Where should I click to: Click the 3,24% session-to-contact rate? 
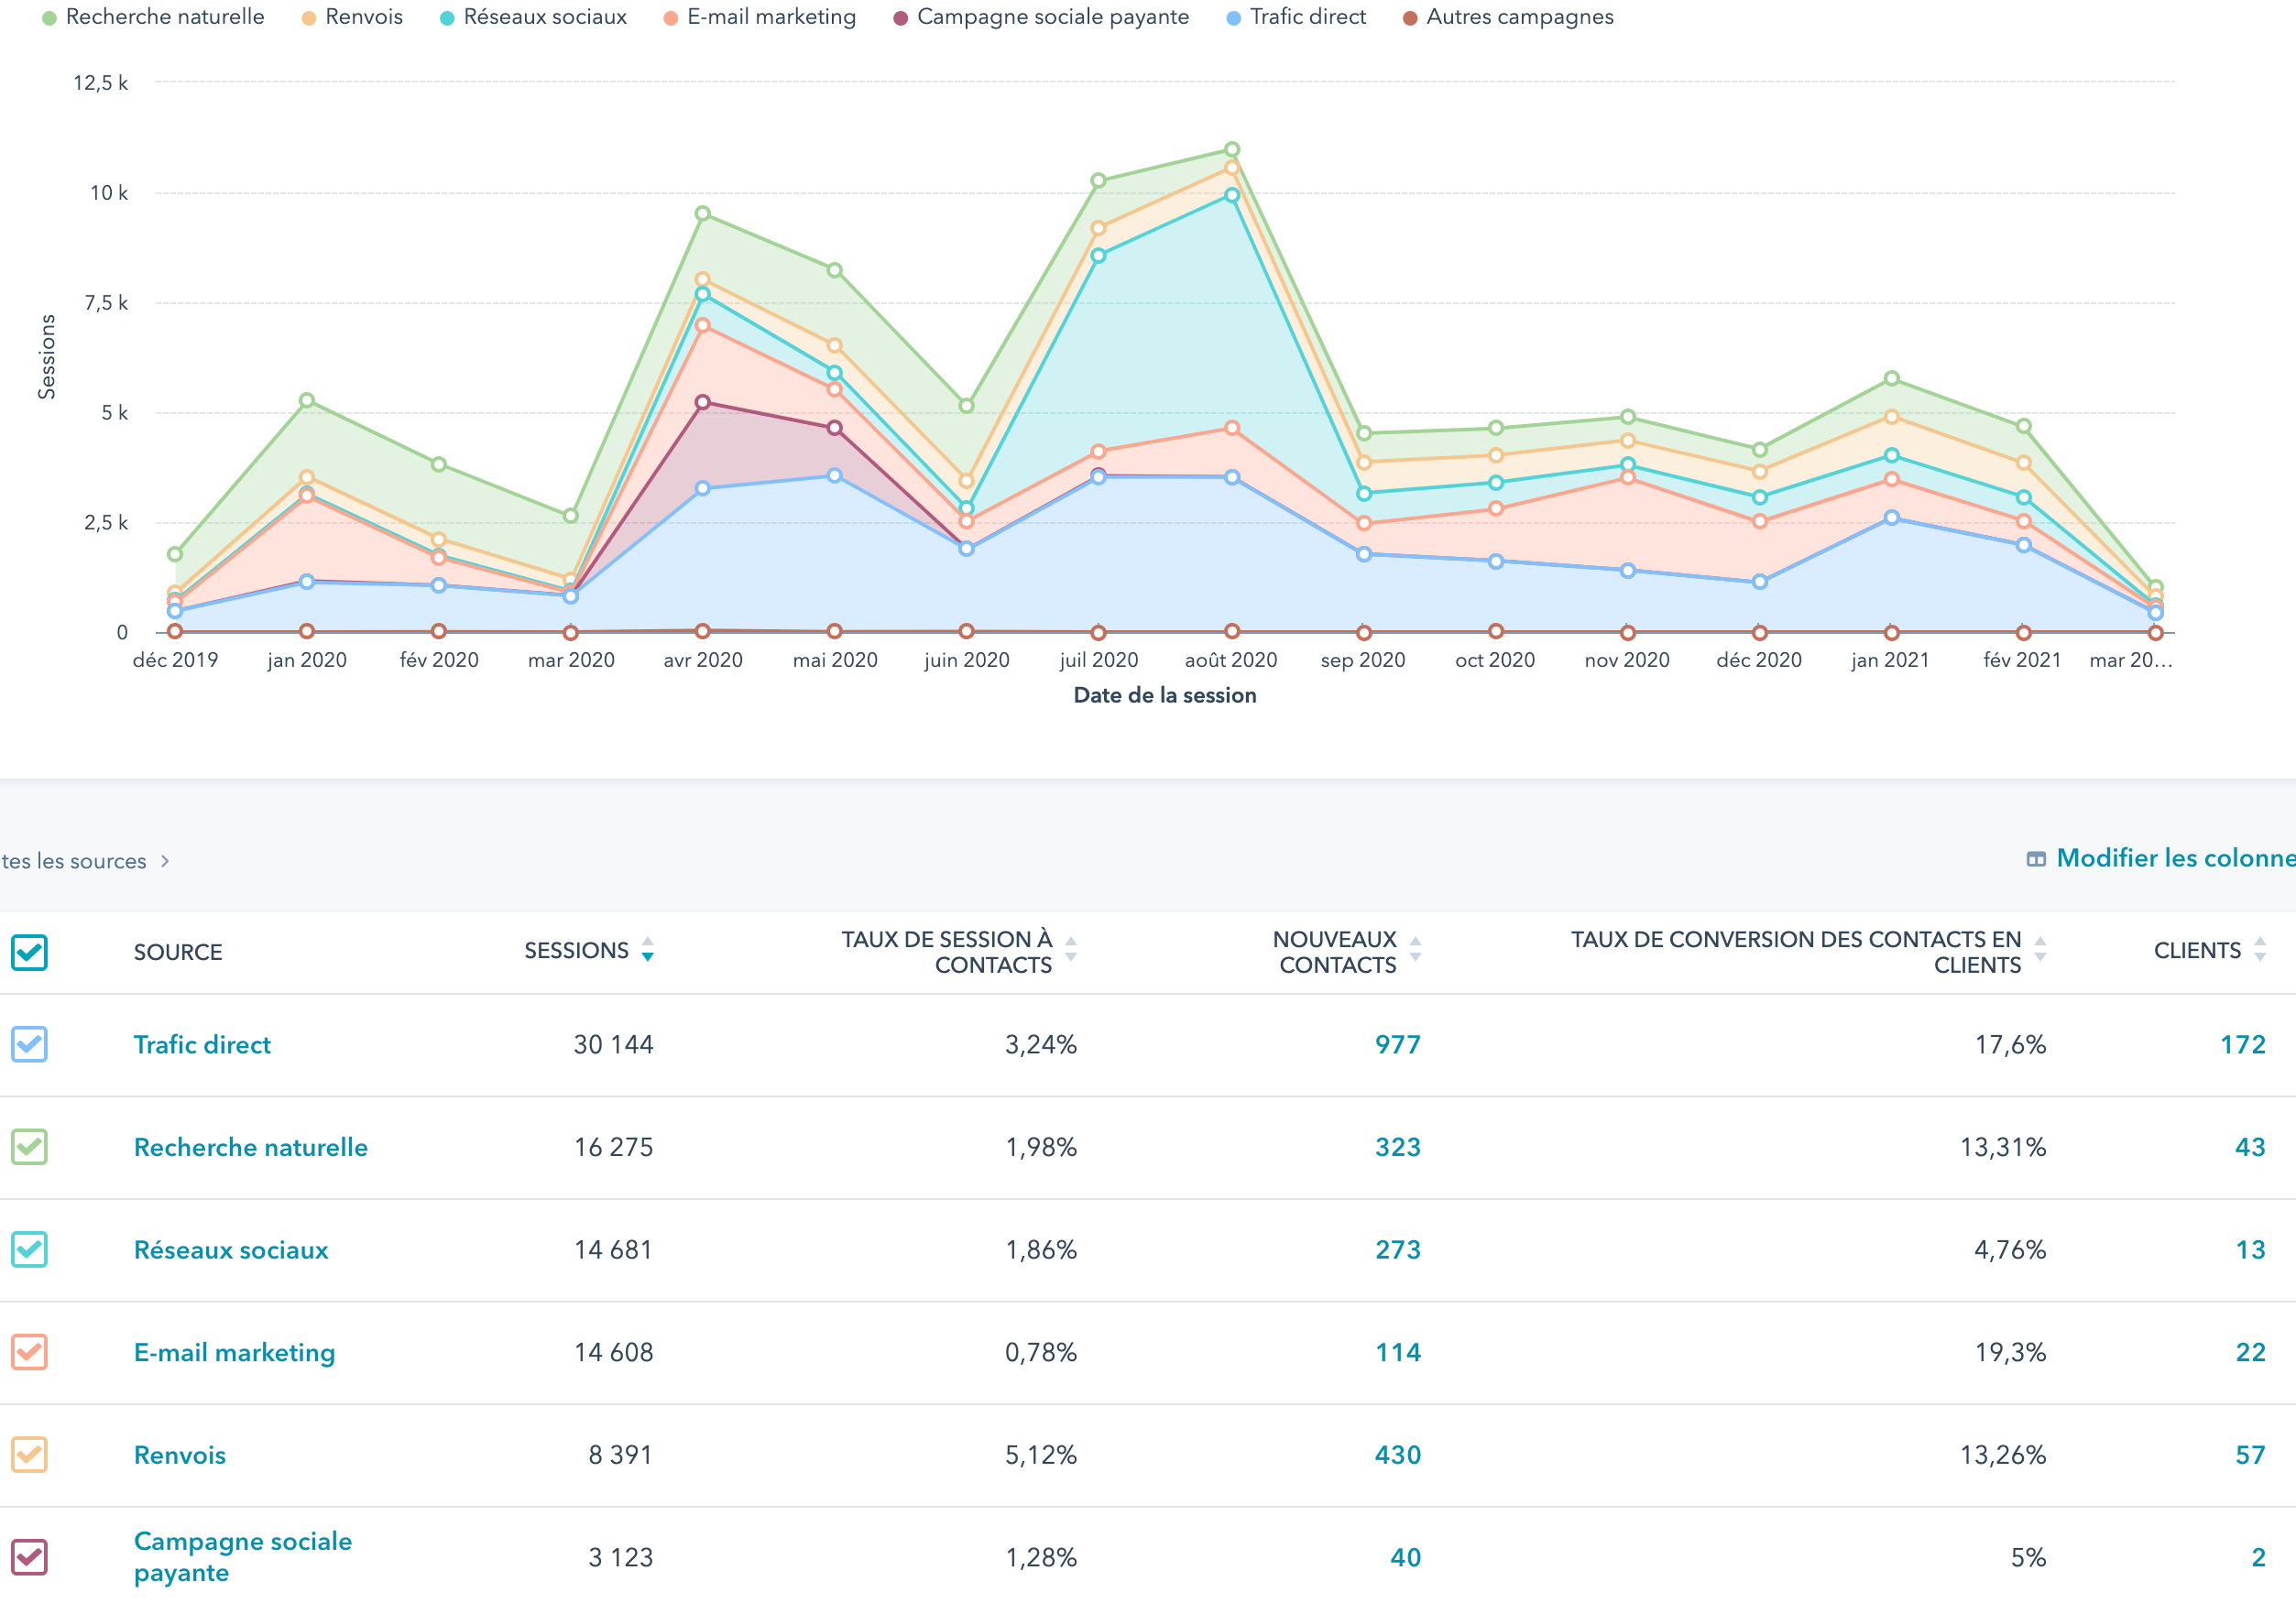pyautogui.click(x=1041, y=1044)
